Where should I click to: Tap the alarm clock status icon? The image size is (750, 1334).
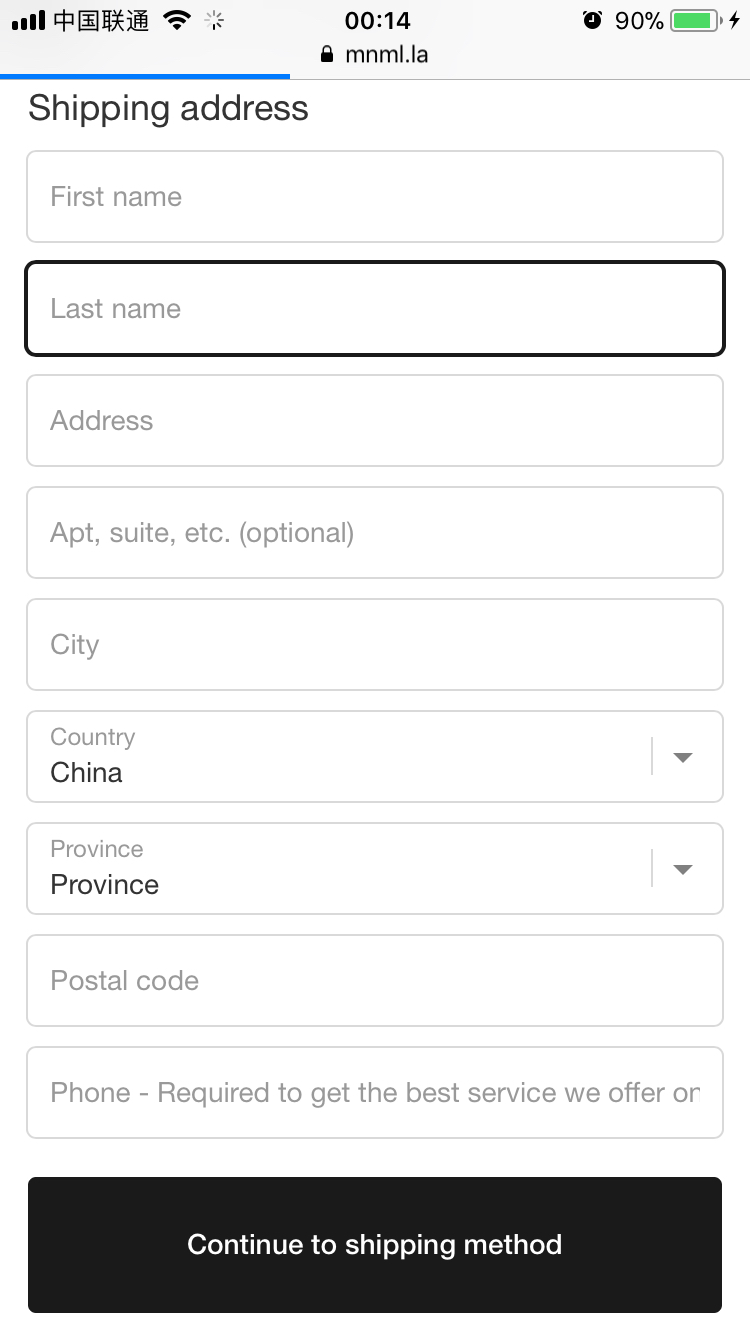tap(593, 20)
